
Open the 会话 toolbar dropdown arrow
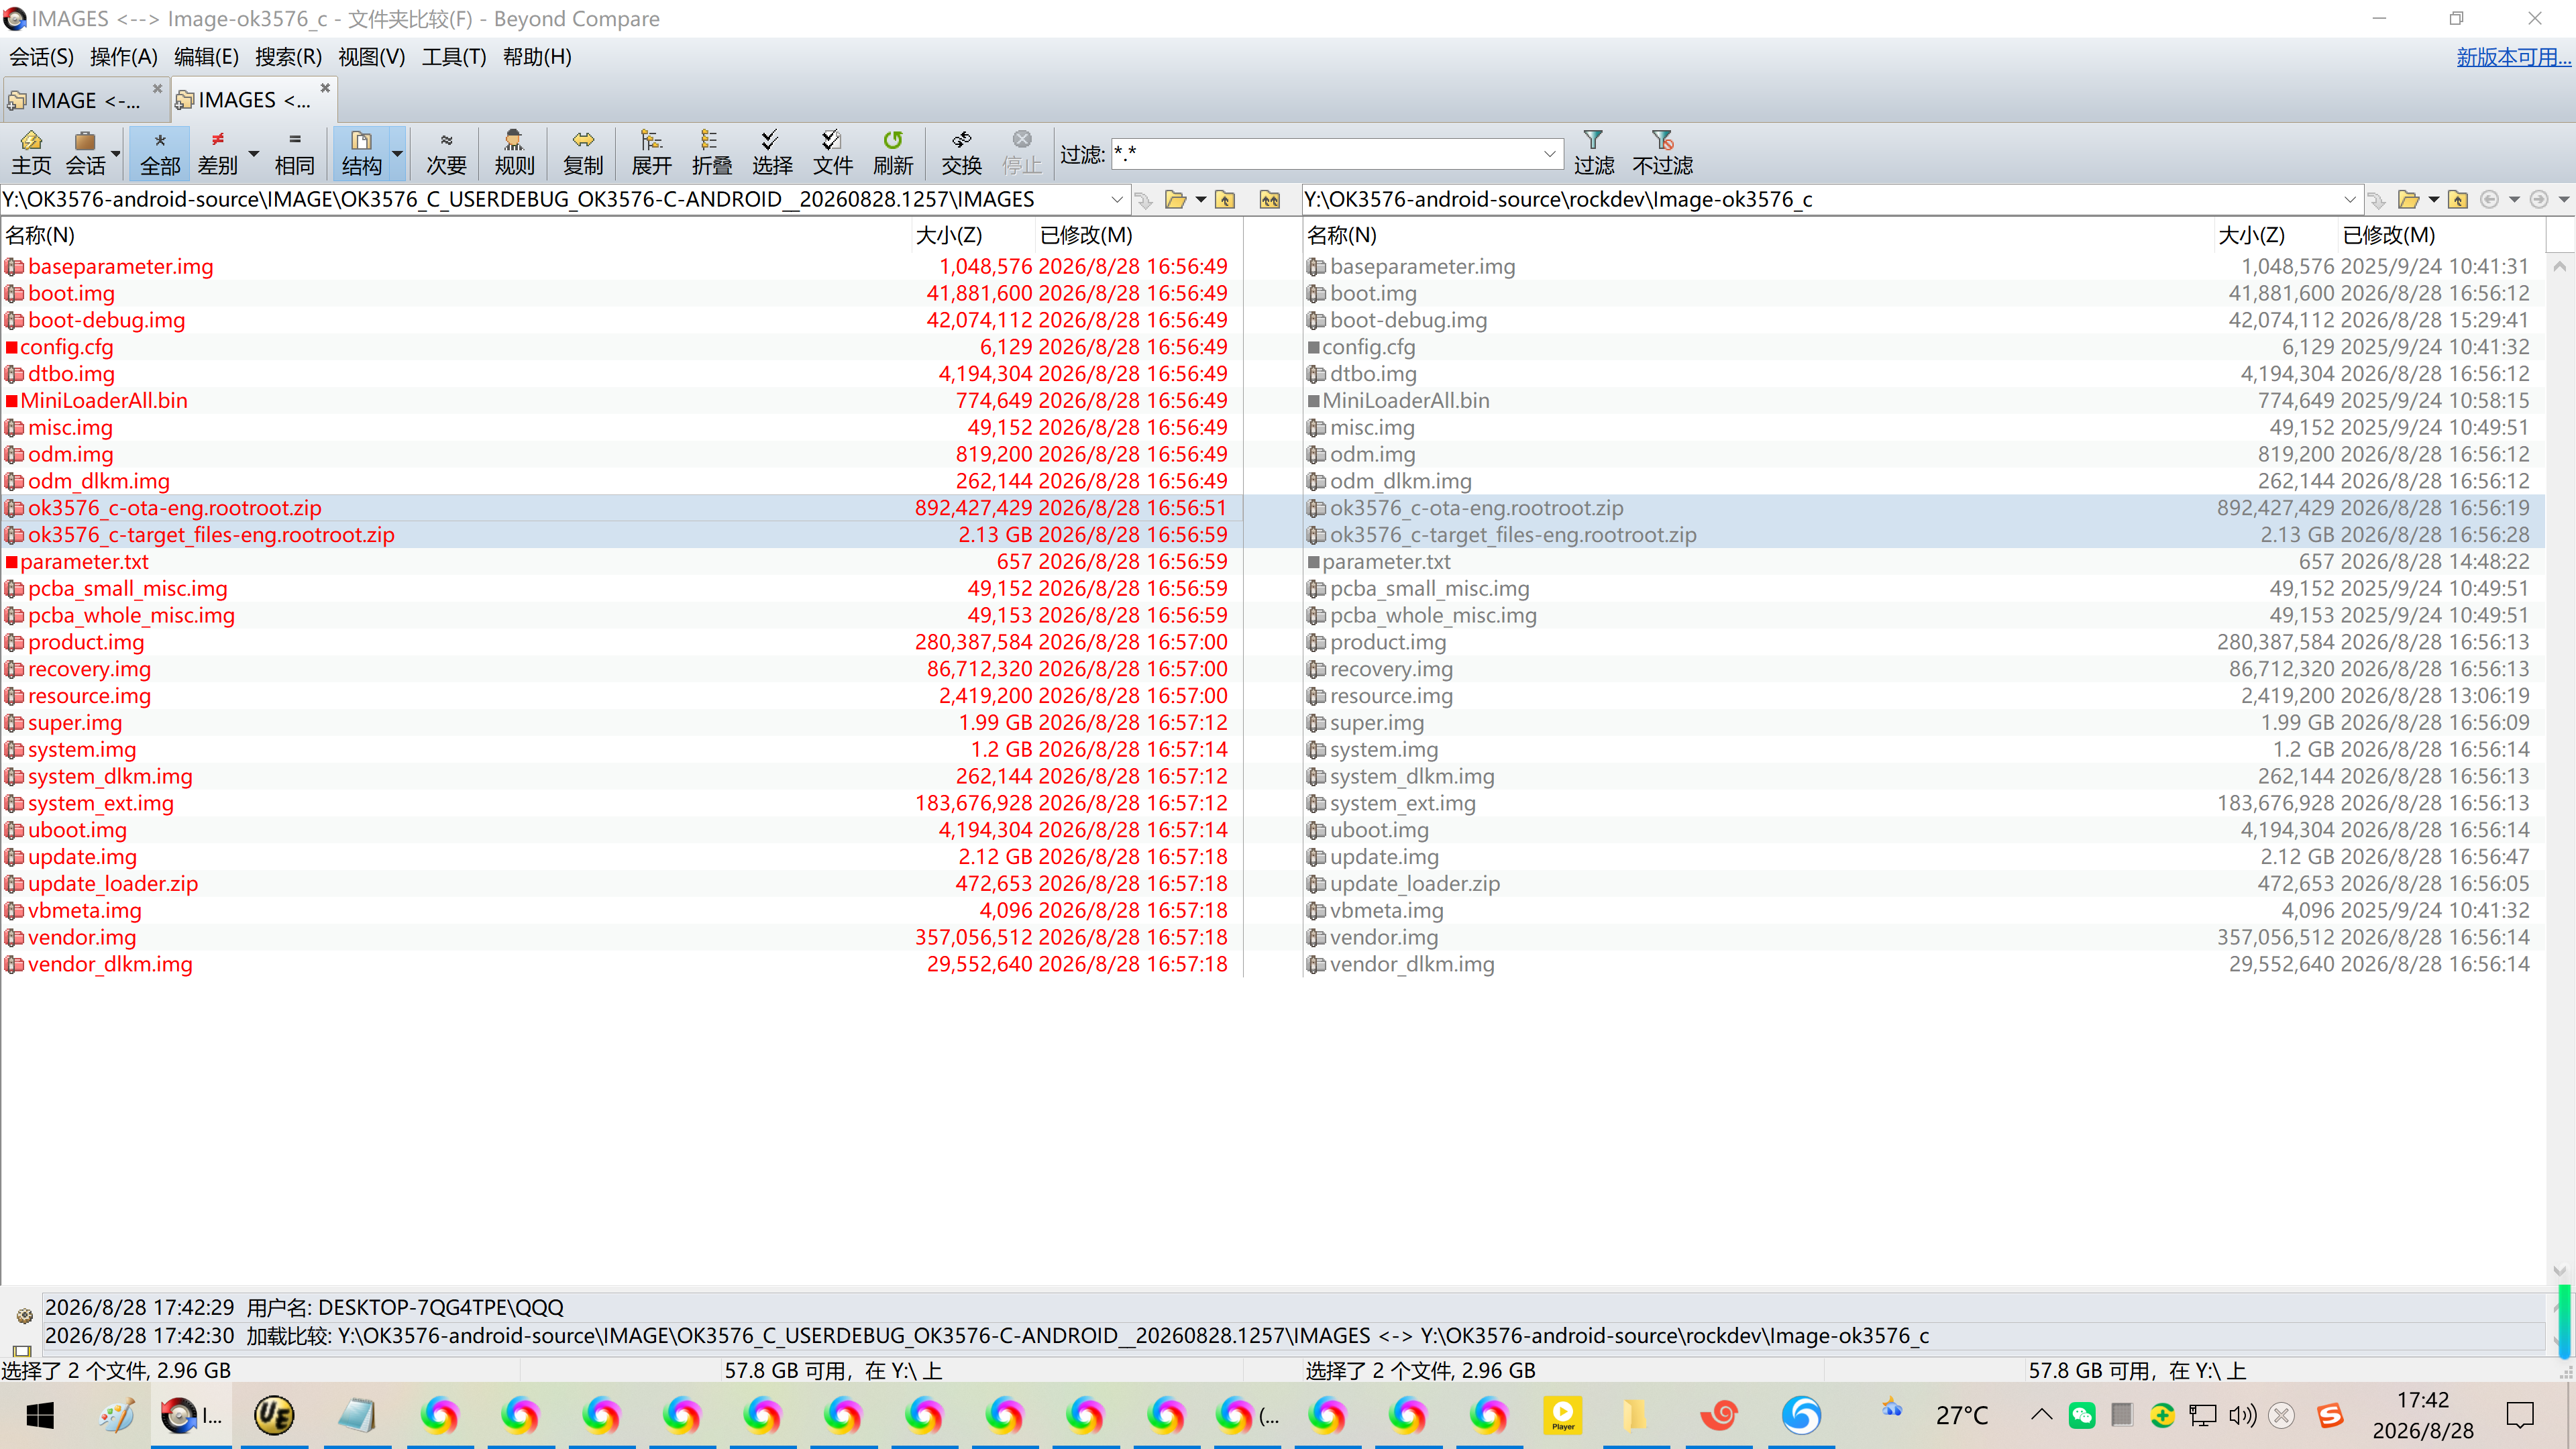(x=116, y=153)
